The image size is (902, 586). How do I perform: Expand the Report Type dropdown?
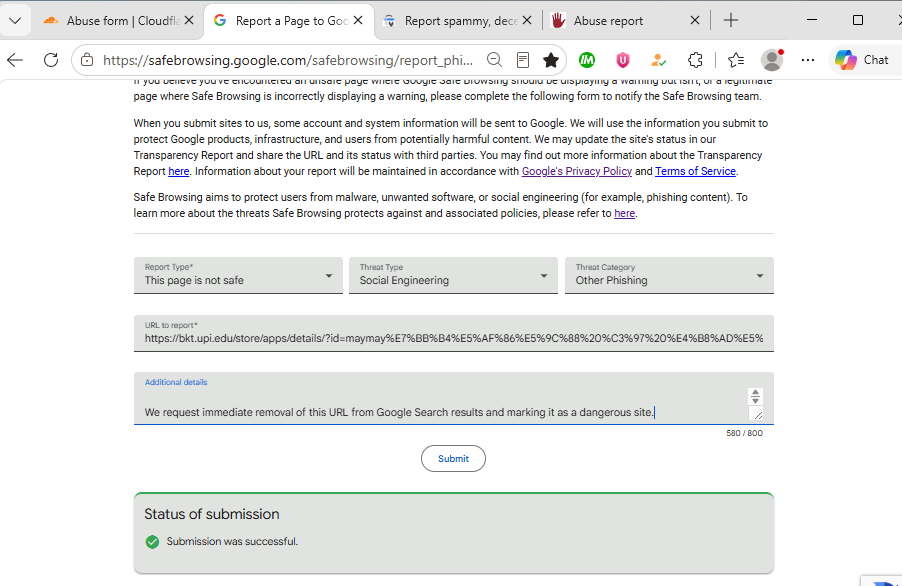[x=238, y=275]
